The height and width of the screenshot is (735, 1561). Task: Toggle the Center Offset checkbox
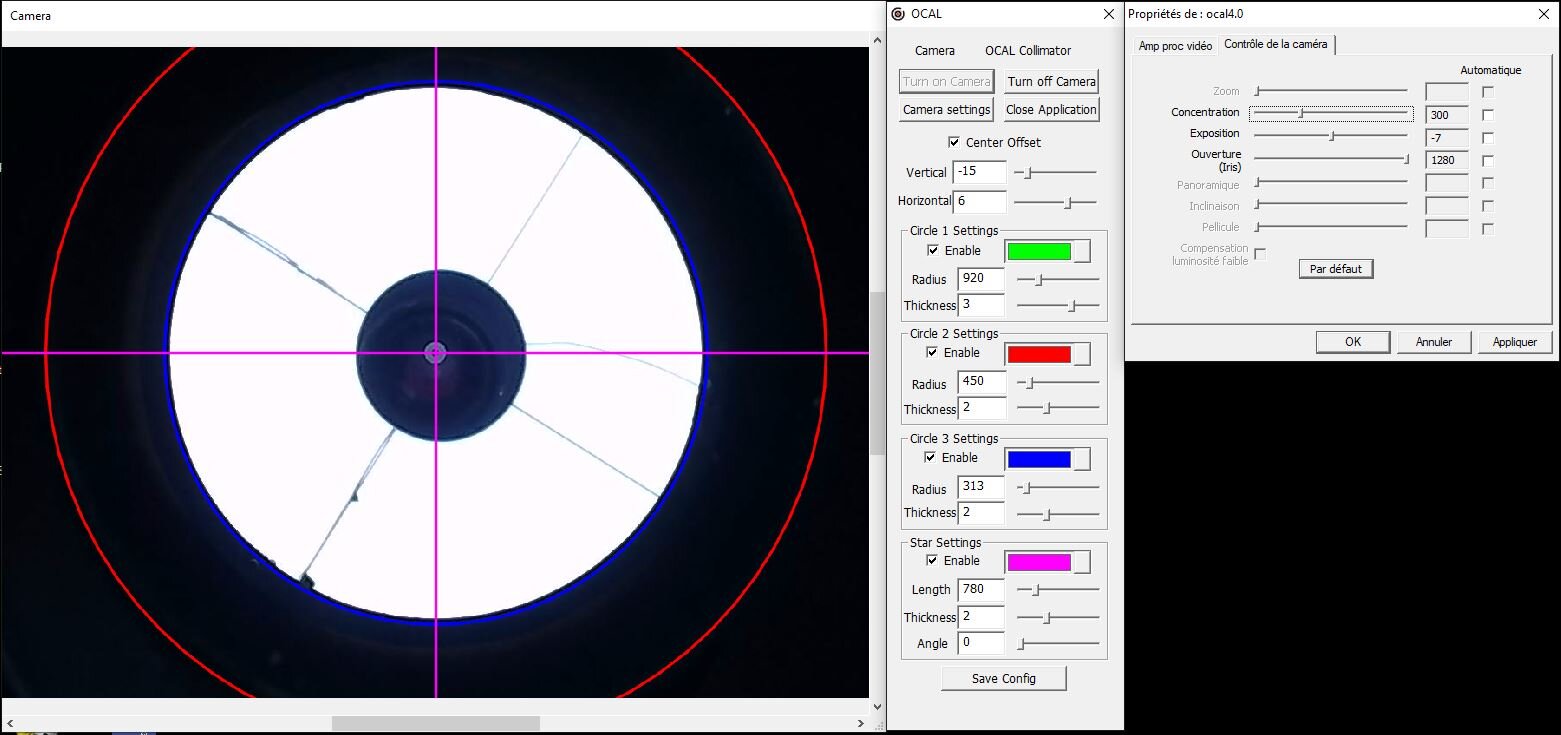tap(954, 142)
